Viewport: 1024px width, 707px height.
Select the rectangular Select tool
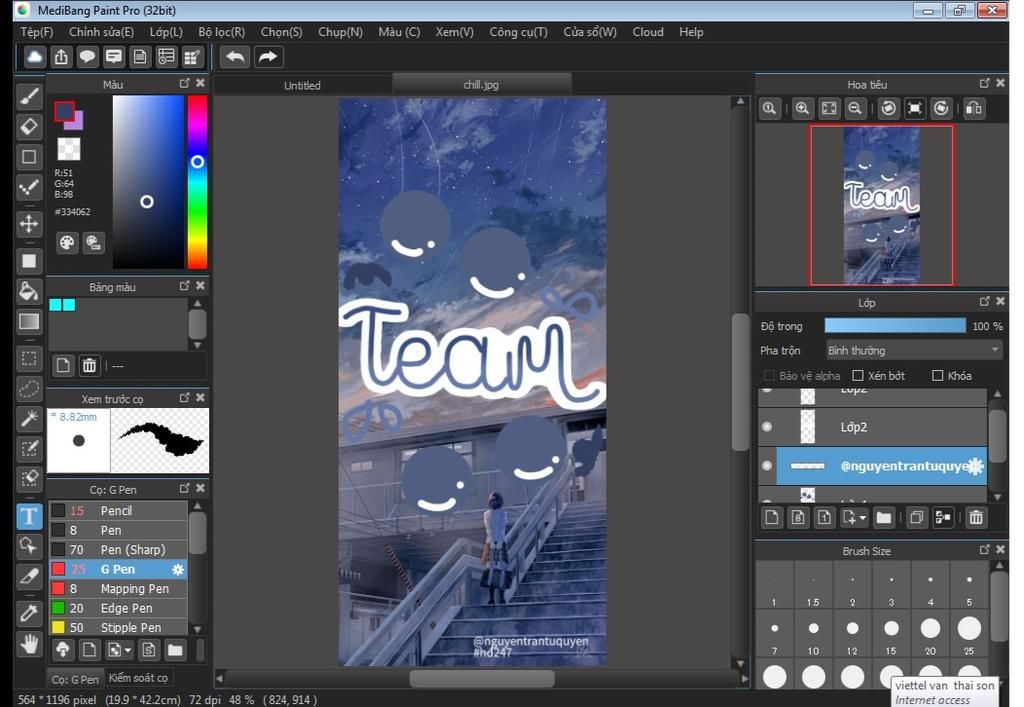29,358
